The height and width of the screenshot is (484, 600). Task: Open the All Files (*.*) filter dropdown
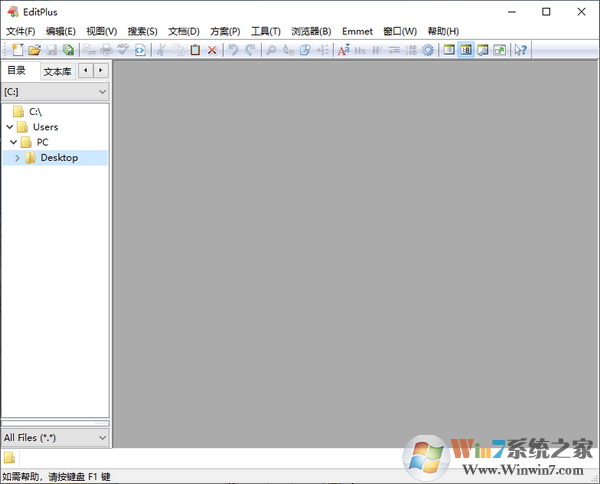55,438
